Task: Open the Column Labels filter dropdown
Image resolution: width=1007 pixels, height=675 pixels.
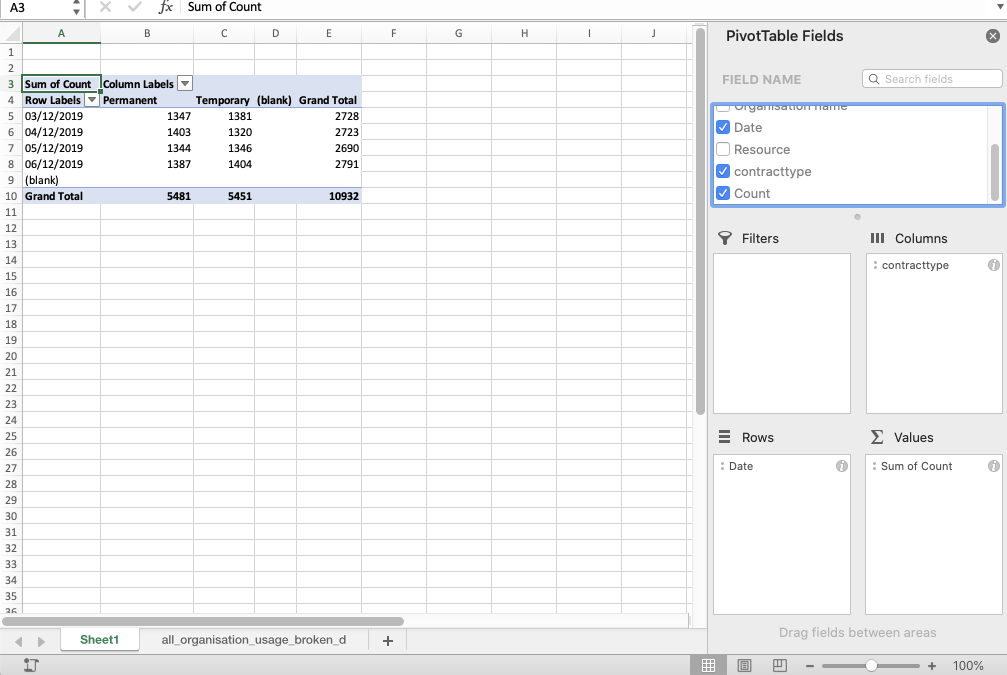Action: (185, 83)
